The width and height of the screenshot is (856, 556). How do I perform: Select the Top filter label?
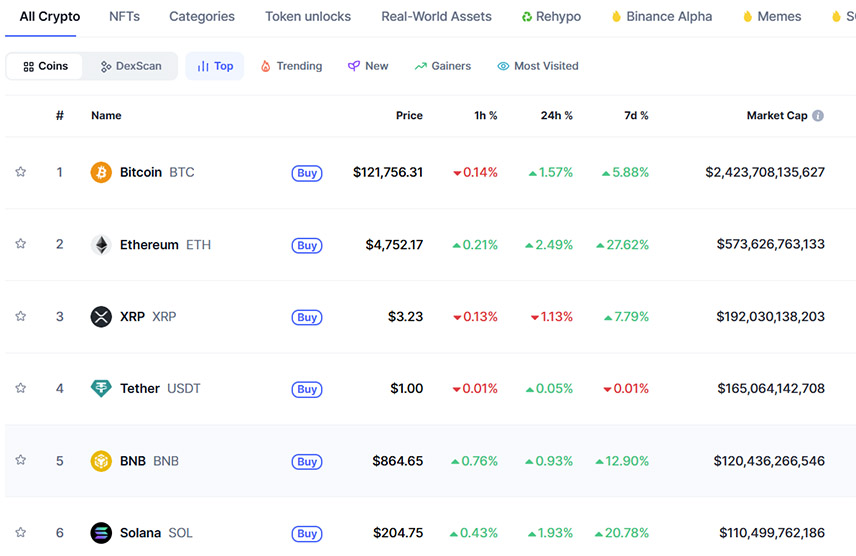223,66
